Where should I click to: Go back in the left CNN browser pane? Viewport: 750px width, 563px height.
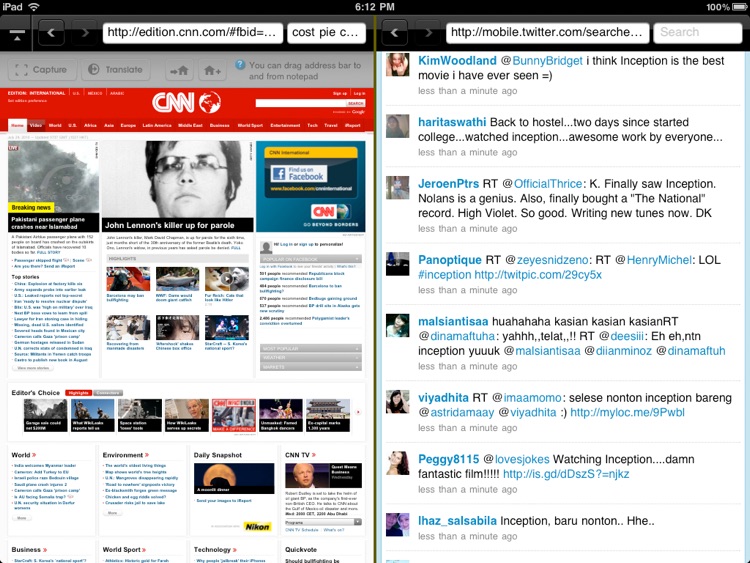point(52,33)
